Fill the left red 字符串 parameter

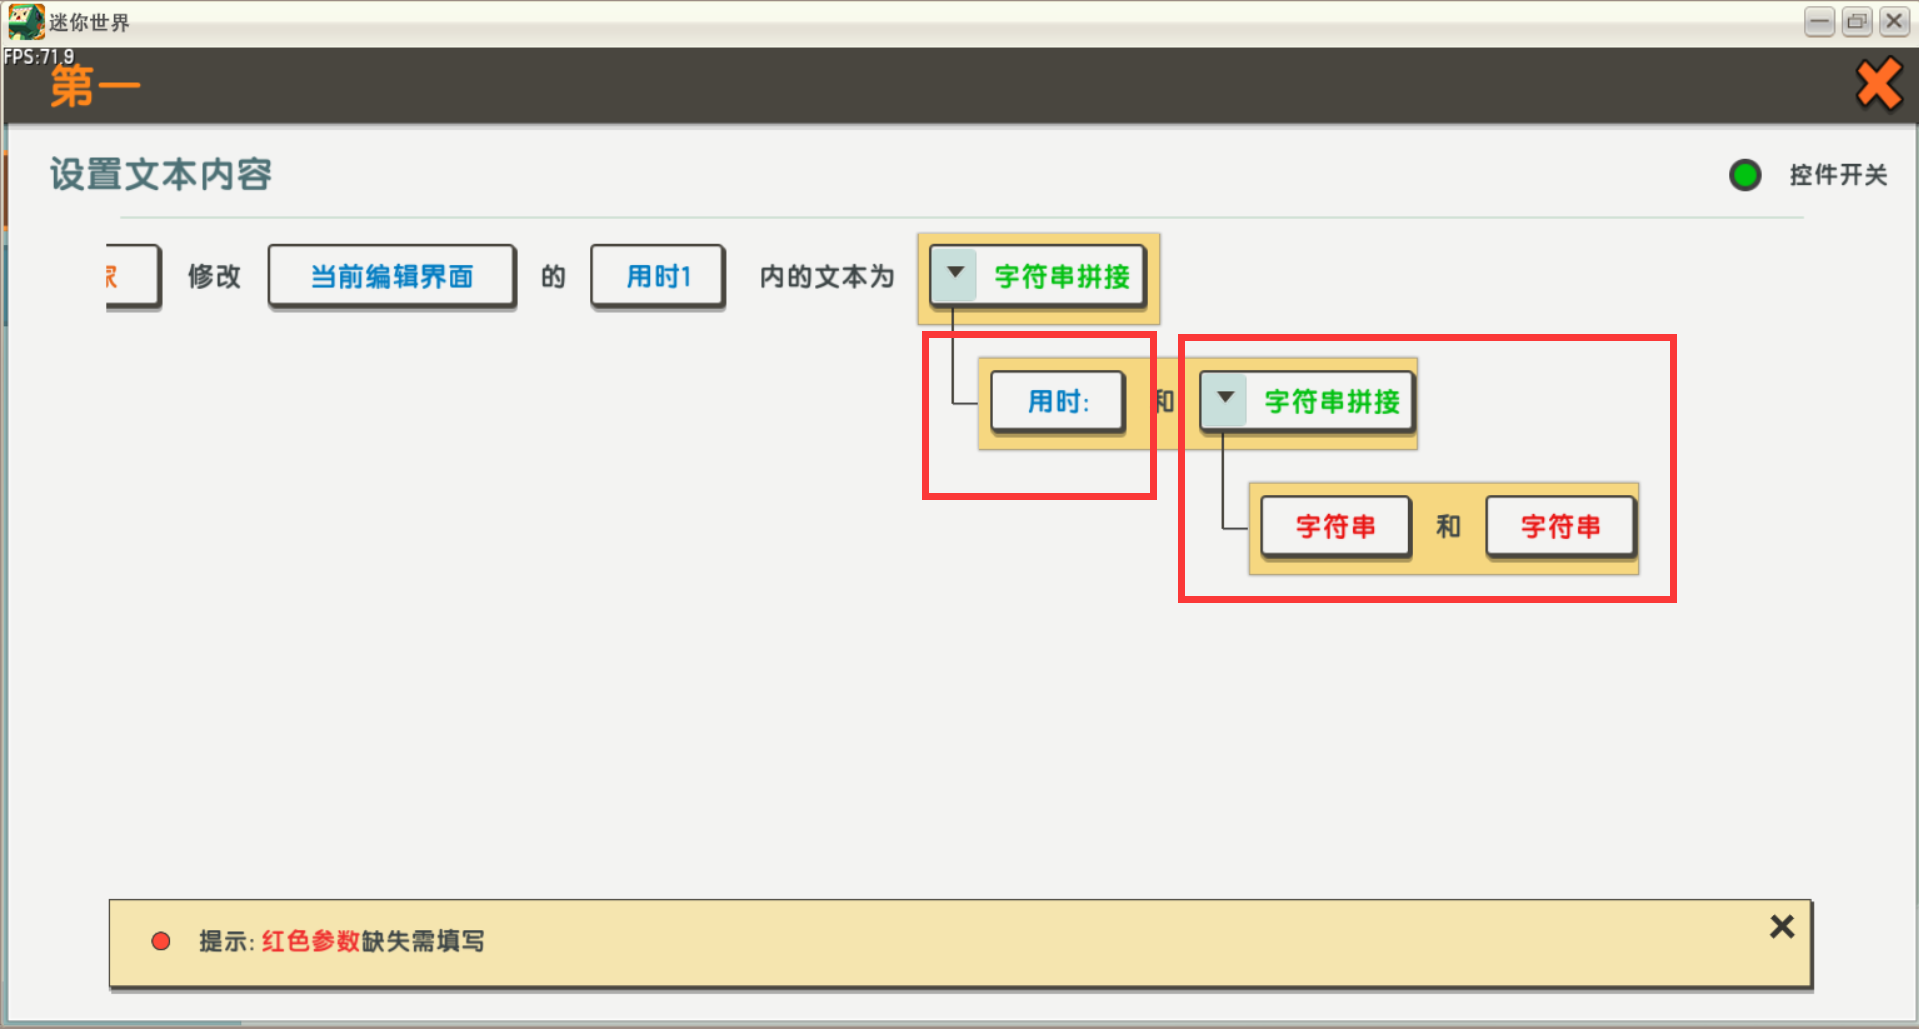point(1335,527)
